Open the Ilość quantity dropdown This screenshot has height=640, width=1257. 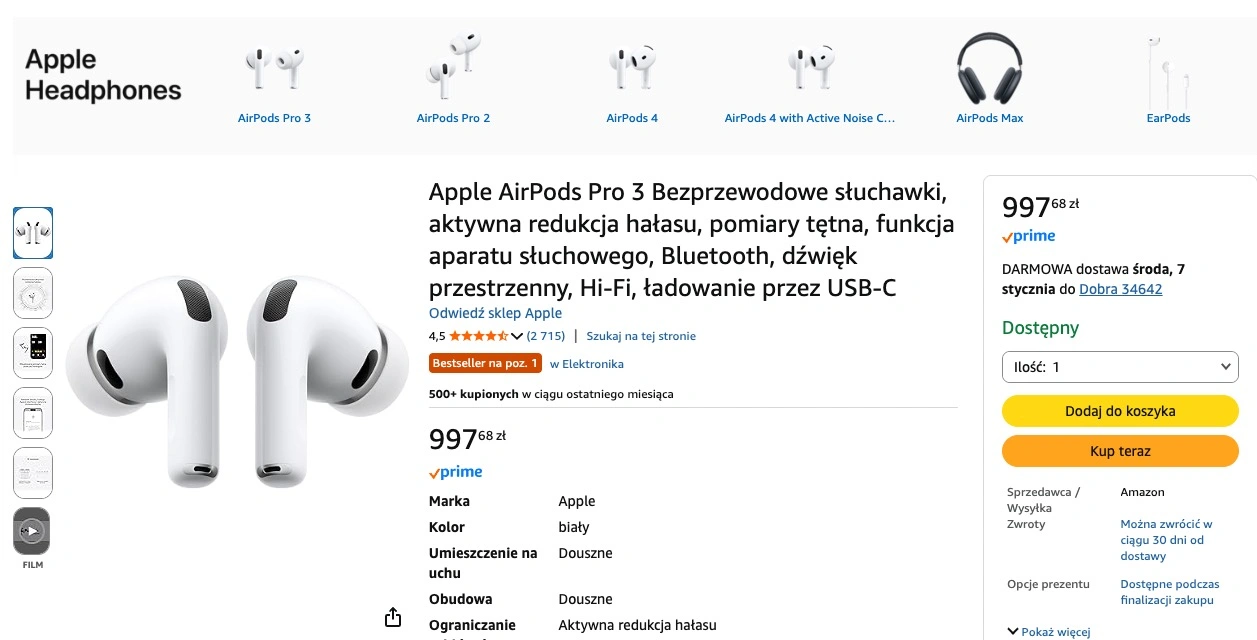1120,367
